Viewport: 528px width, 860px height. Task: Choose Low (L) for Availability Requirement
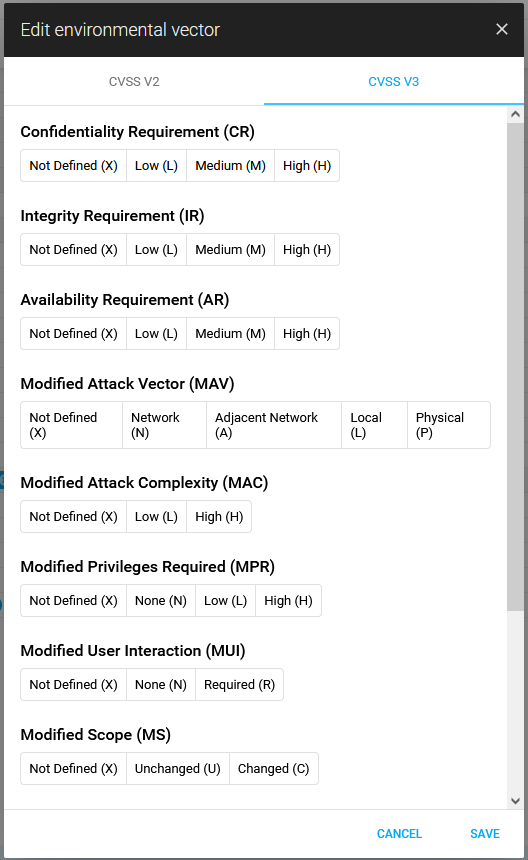(x=156, y=333)
